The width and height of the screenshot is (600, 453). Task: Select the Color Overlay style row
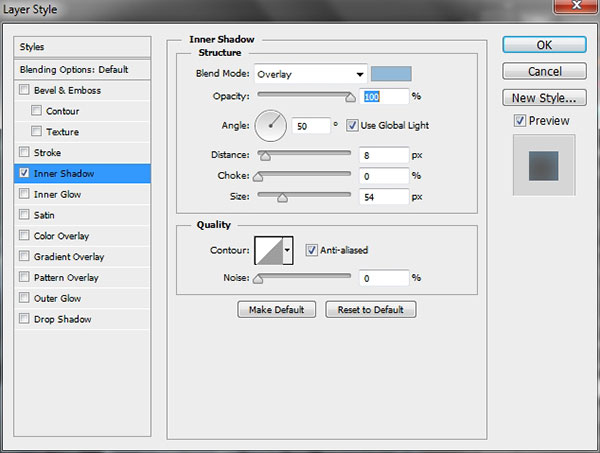point(82,235)
